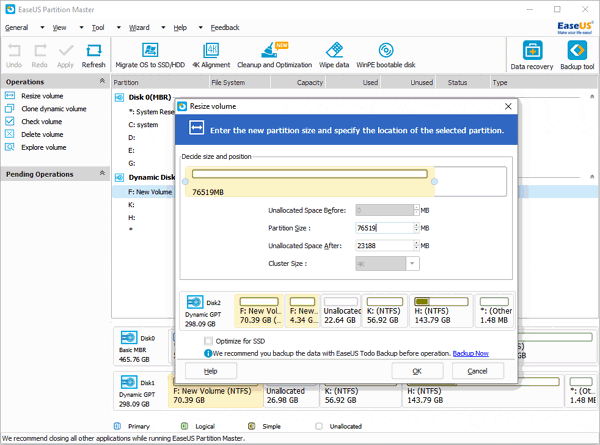Open the General menu
600x445 pixels.
coord(16,28)
